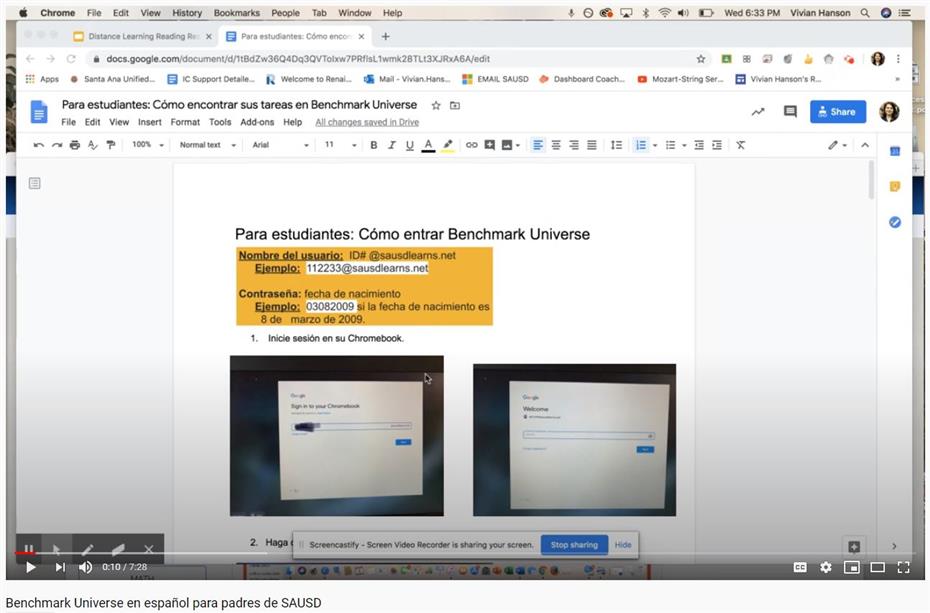Open the font size 11 dropdown
This screenshot has height=613, width=930.
pos(340,145)
